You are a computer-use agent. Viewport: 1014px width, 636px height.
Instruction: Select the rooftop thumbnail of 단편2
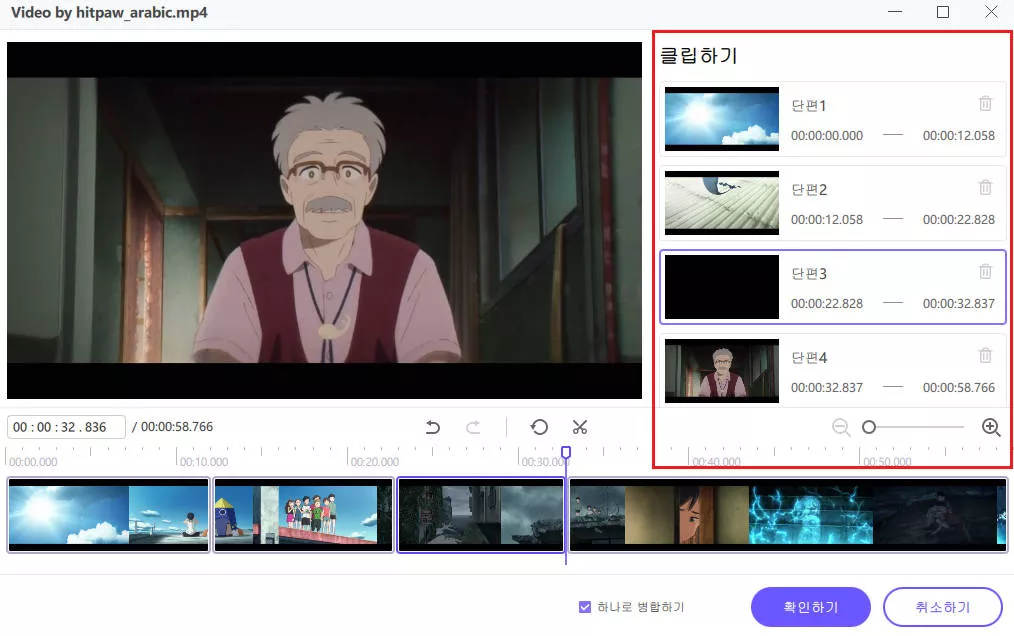pos(722,203)
